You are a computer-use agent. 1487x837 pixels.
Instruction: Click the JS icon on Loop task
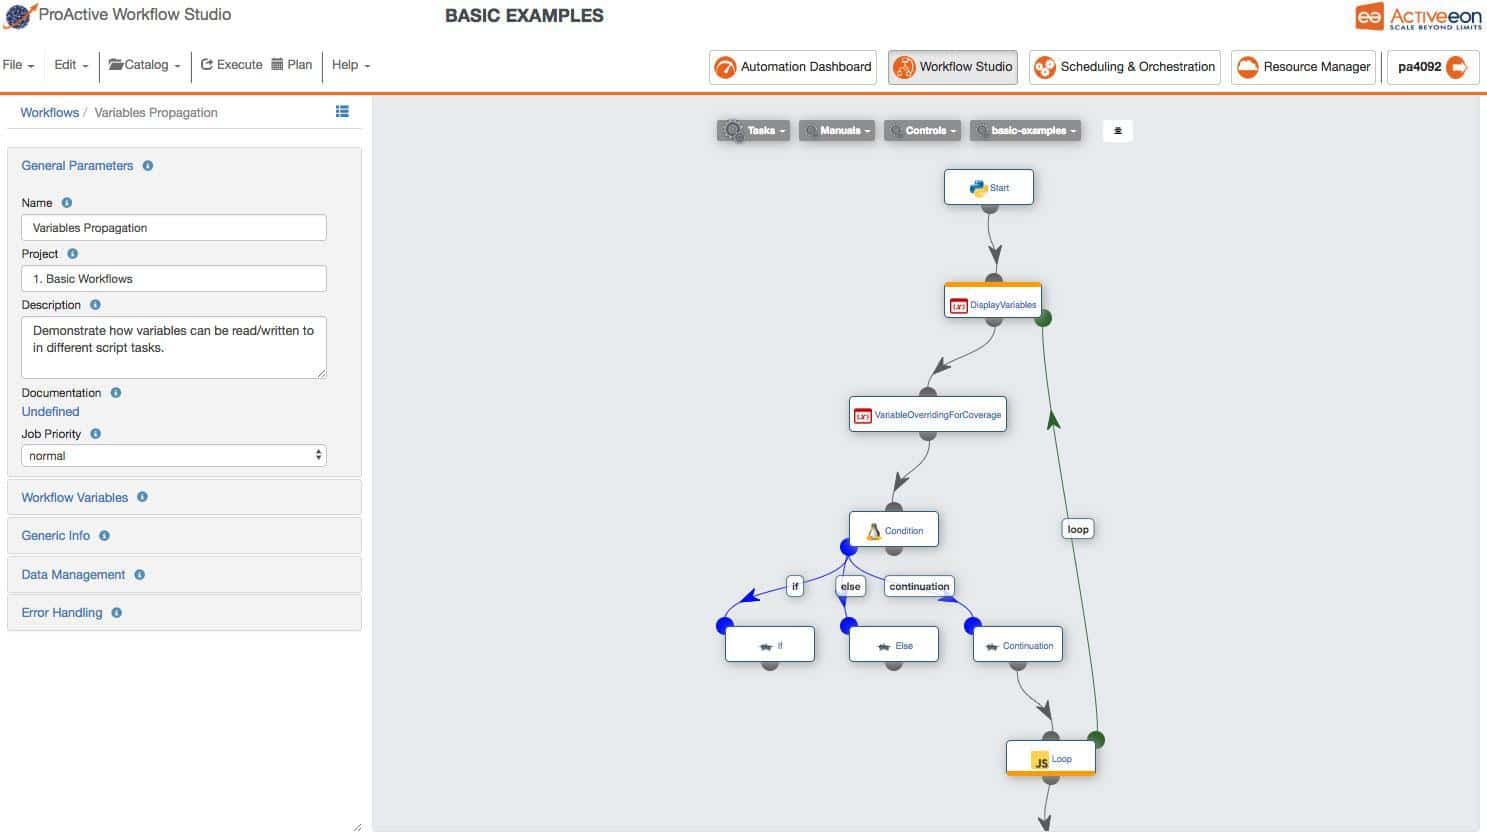click(1040, 760)
